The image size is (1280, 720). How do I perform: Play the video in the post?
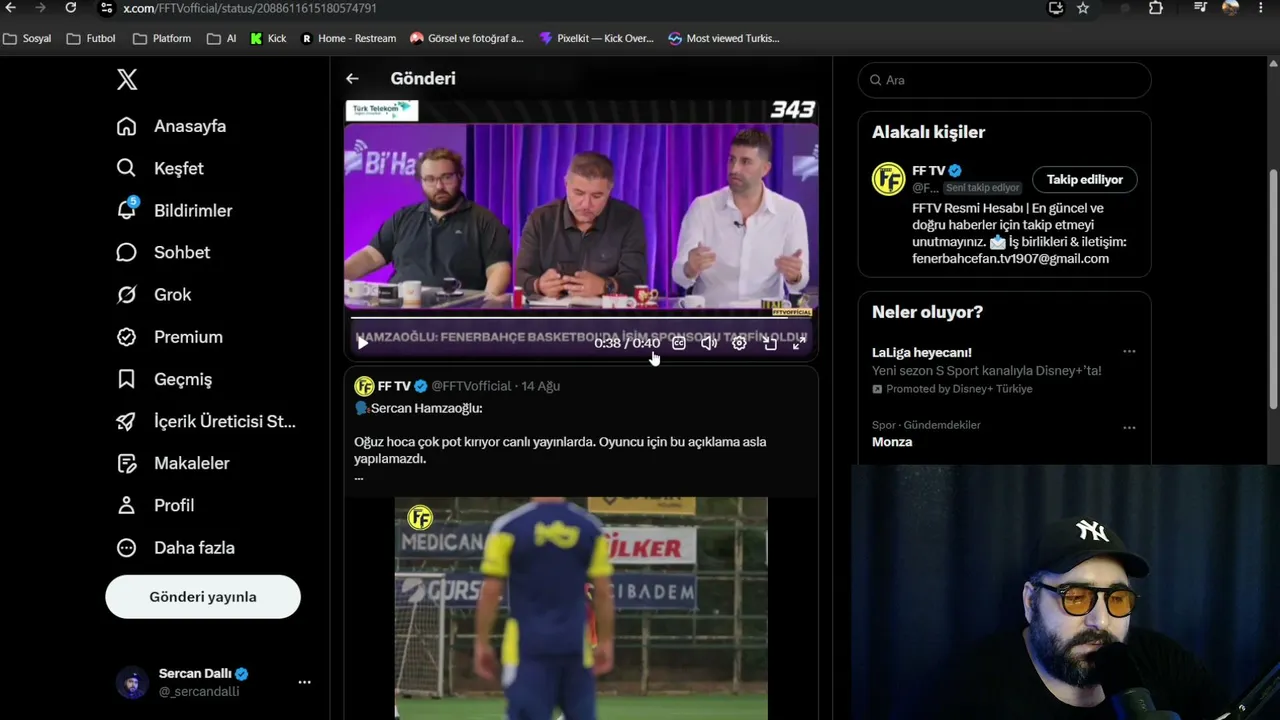[363, 343]
